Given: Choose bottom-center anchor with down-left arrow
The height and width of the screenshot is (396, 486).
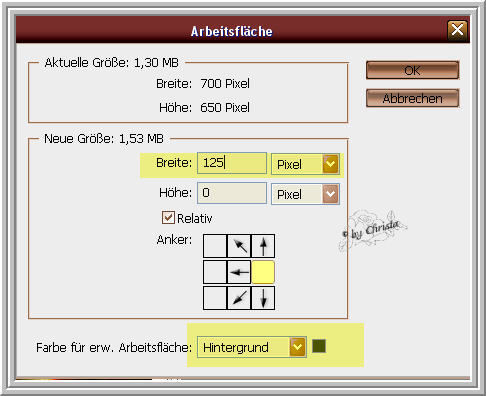Looking at the screenshot, I should [239, 298].
